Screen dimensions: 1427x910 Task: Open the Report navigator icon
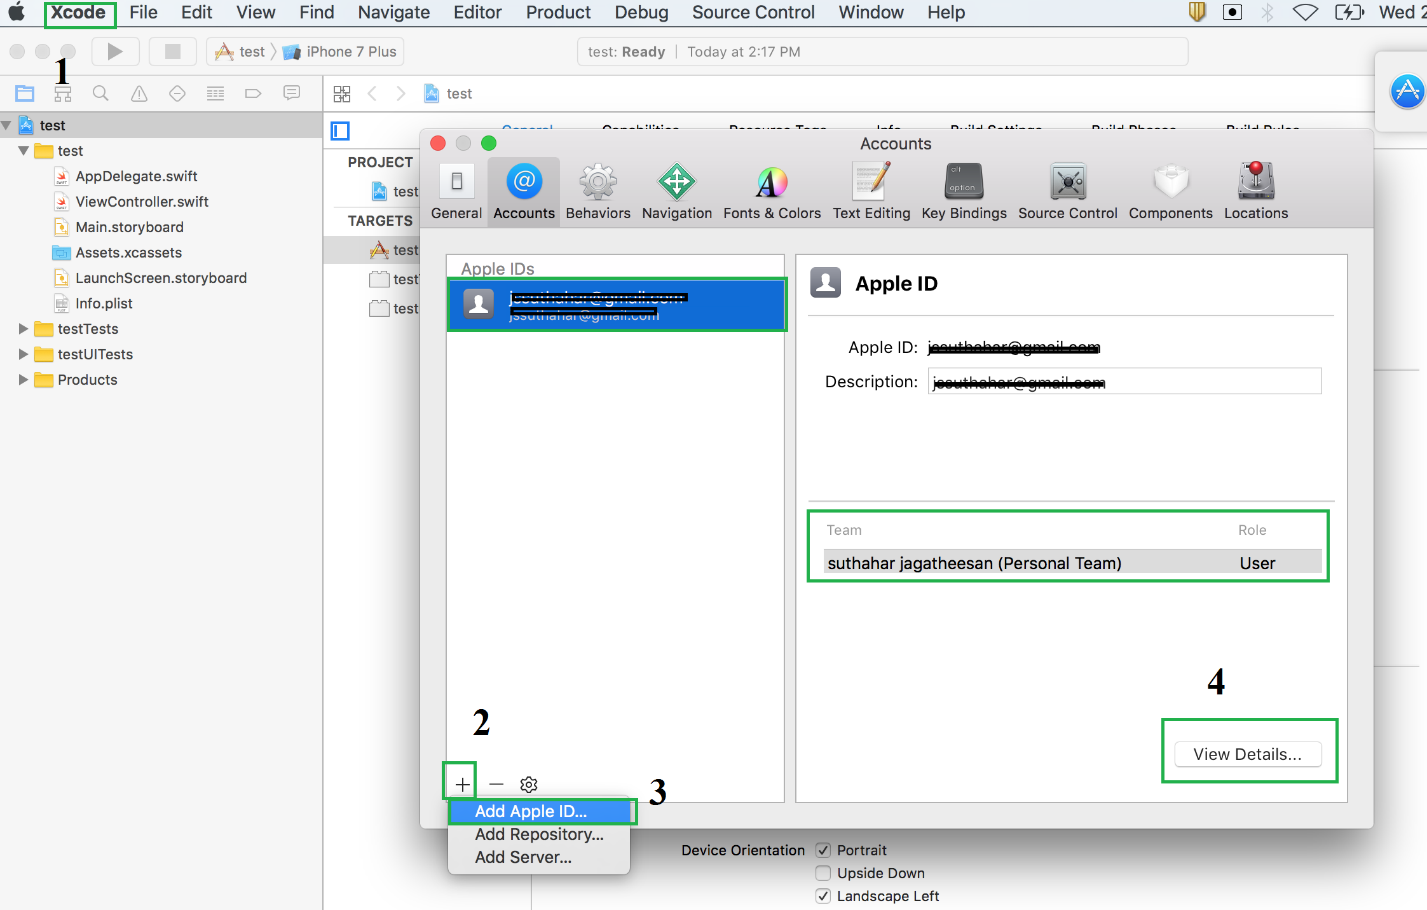pos(291,94)
